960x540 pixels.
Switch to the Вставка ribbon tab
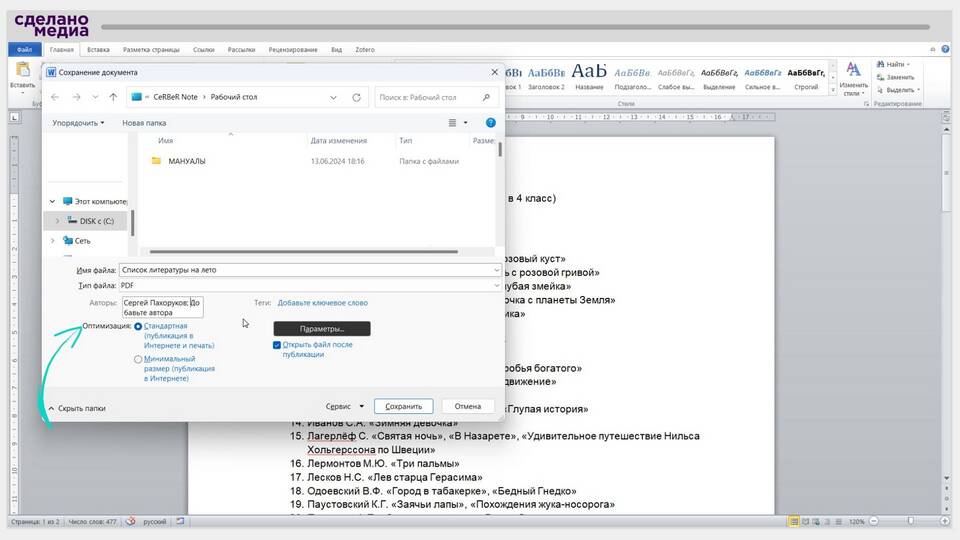98,49
